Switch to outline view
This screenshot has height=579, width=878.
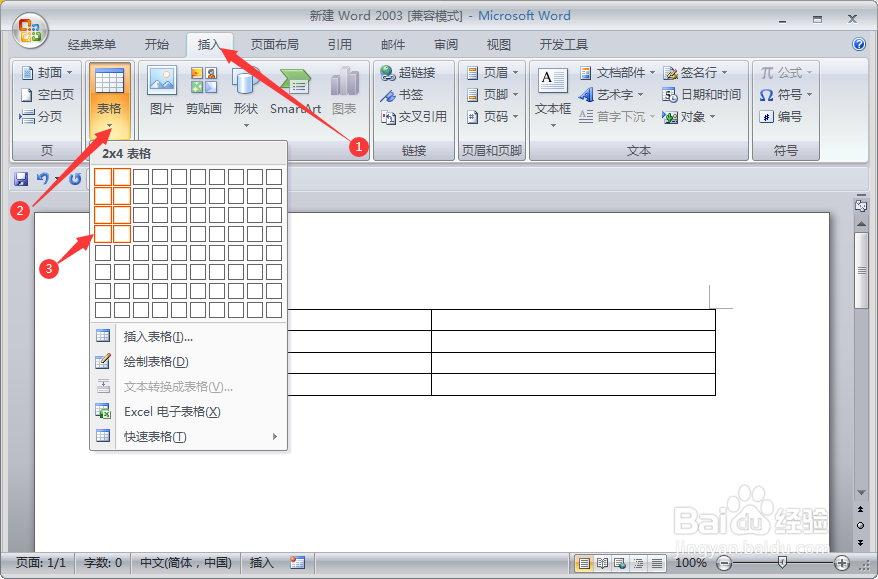(638, 563)
